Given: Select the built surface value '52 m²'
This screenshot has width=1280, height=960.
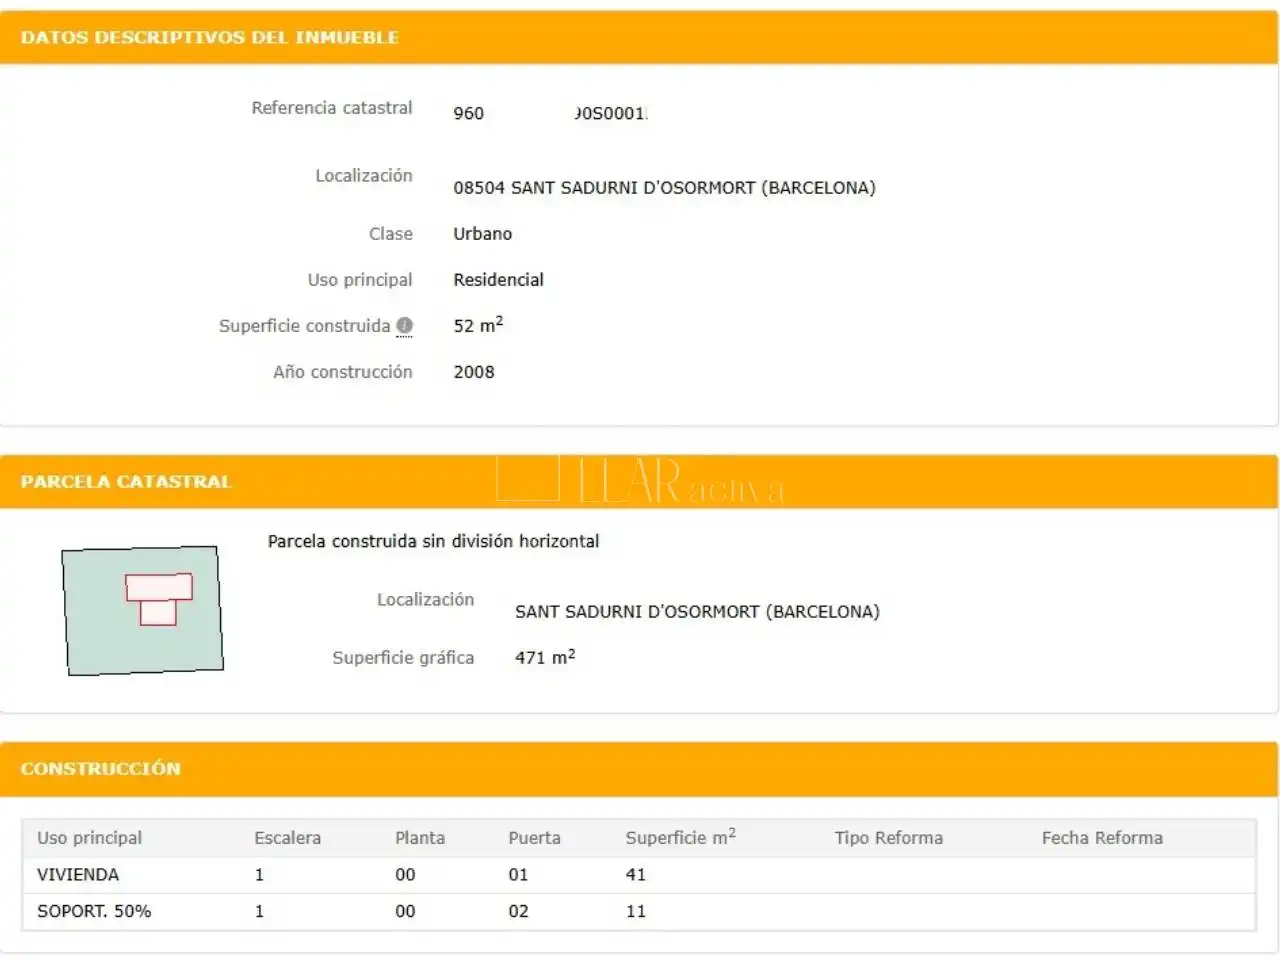Looking at the screenshot, I should (x=478, y=325).
